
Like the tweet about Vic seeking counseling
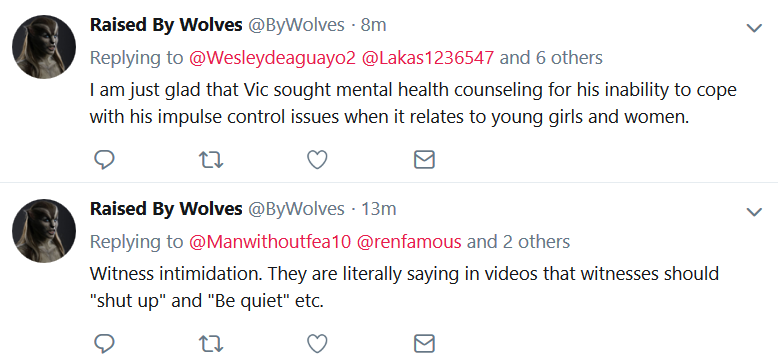318,160
